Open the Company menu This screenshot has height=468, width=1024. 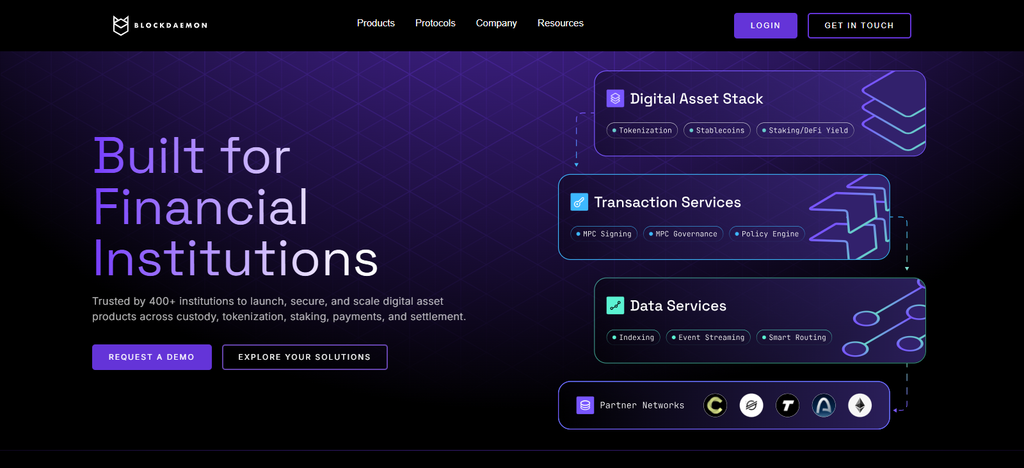click(x=496, y=23)
